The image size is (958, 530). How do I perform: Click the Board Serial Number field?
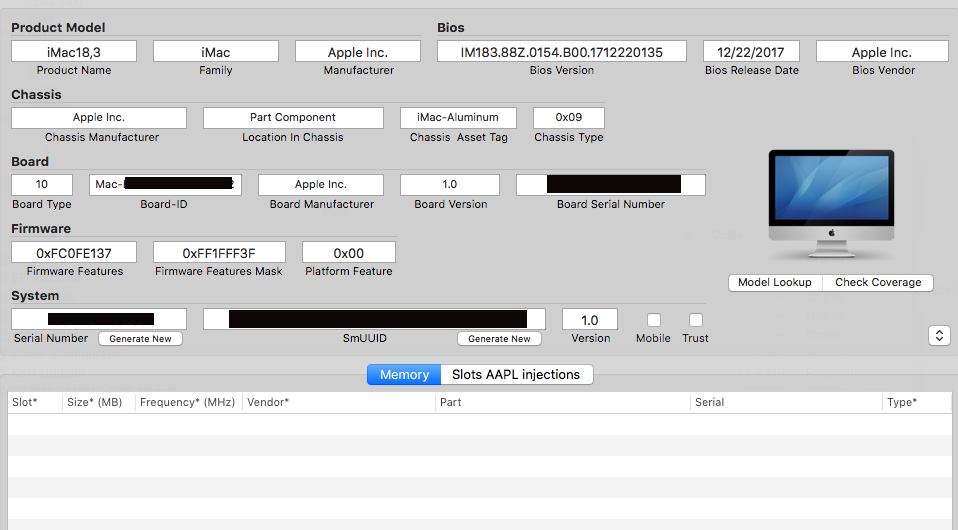(x=611, y=185)
